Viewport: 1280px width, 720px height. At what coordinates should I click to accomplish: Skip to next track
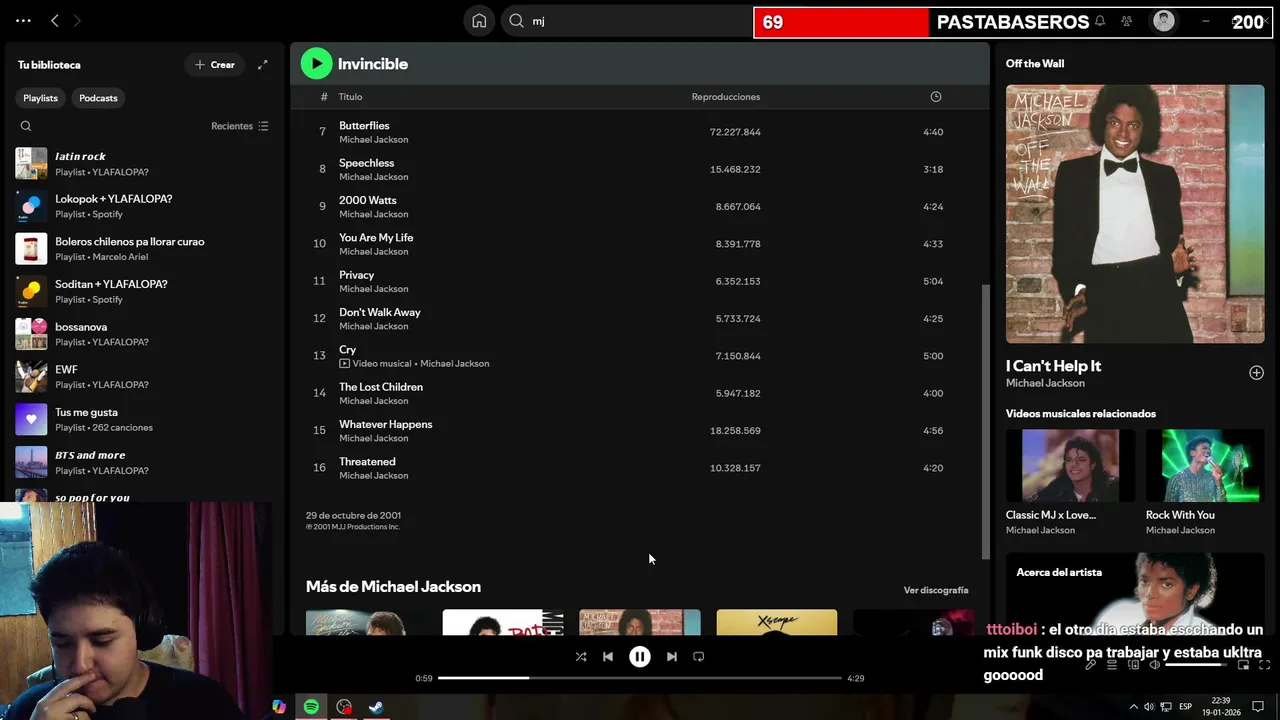(672, 657)
